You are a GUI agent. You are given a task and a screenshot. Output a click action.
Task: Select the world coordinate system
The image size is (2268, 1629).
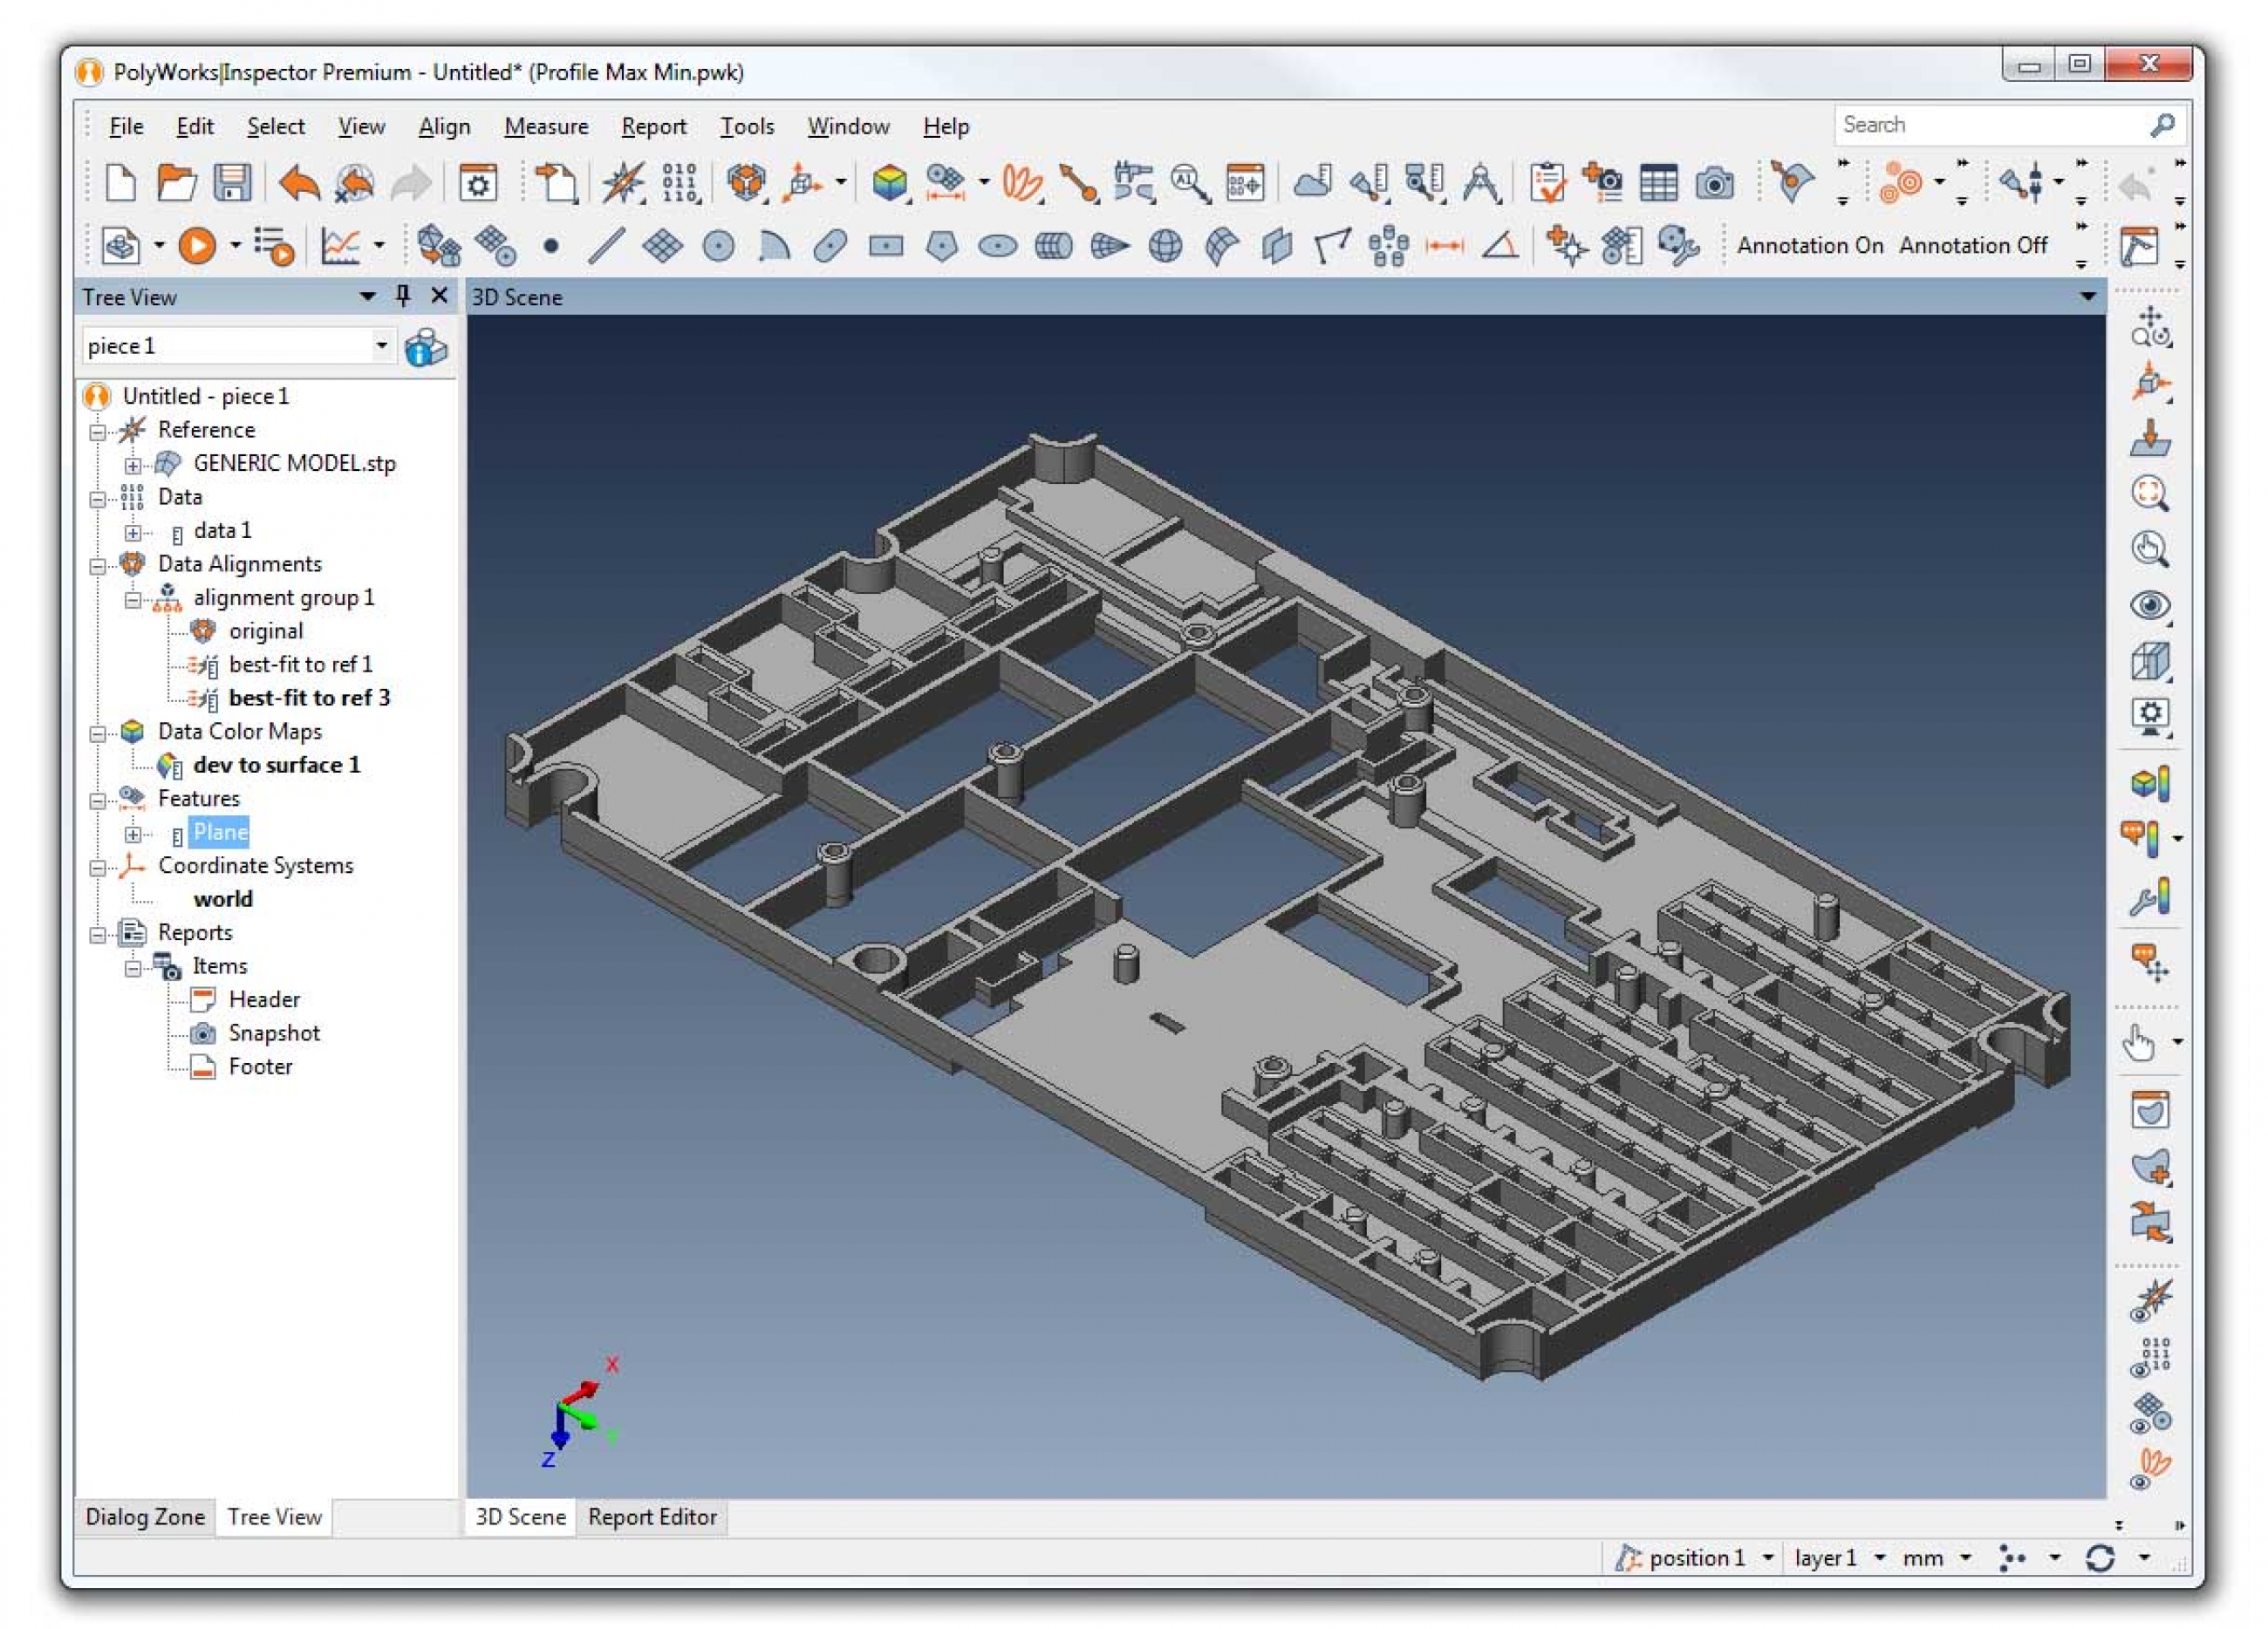tap(223, 899)
